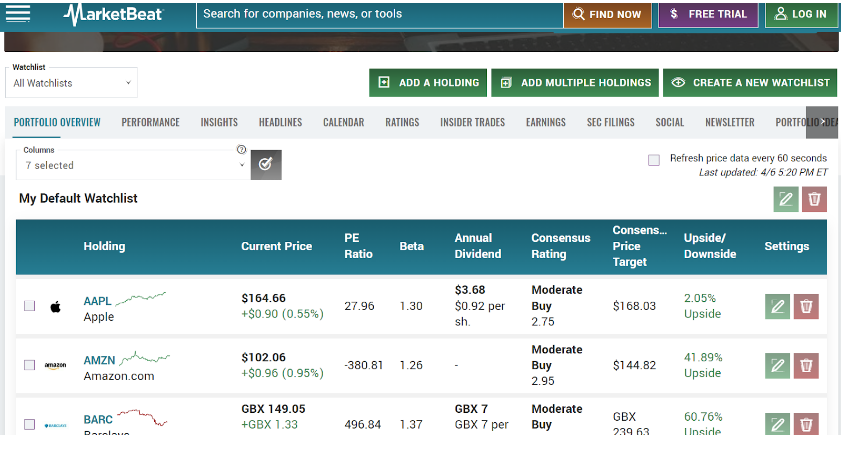
Task: Check the Apple AAPL row checkbox
Action: point(30,306)
